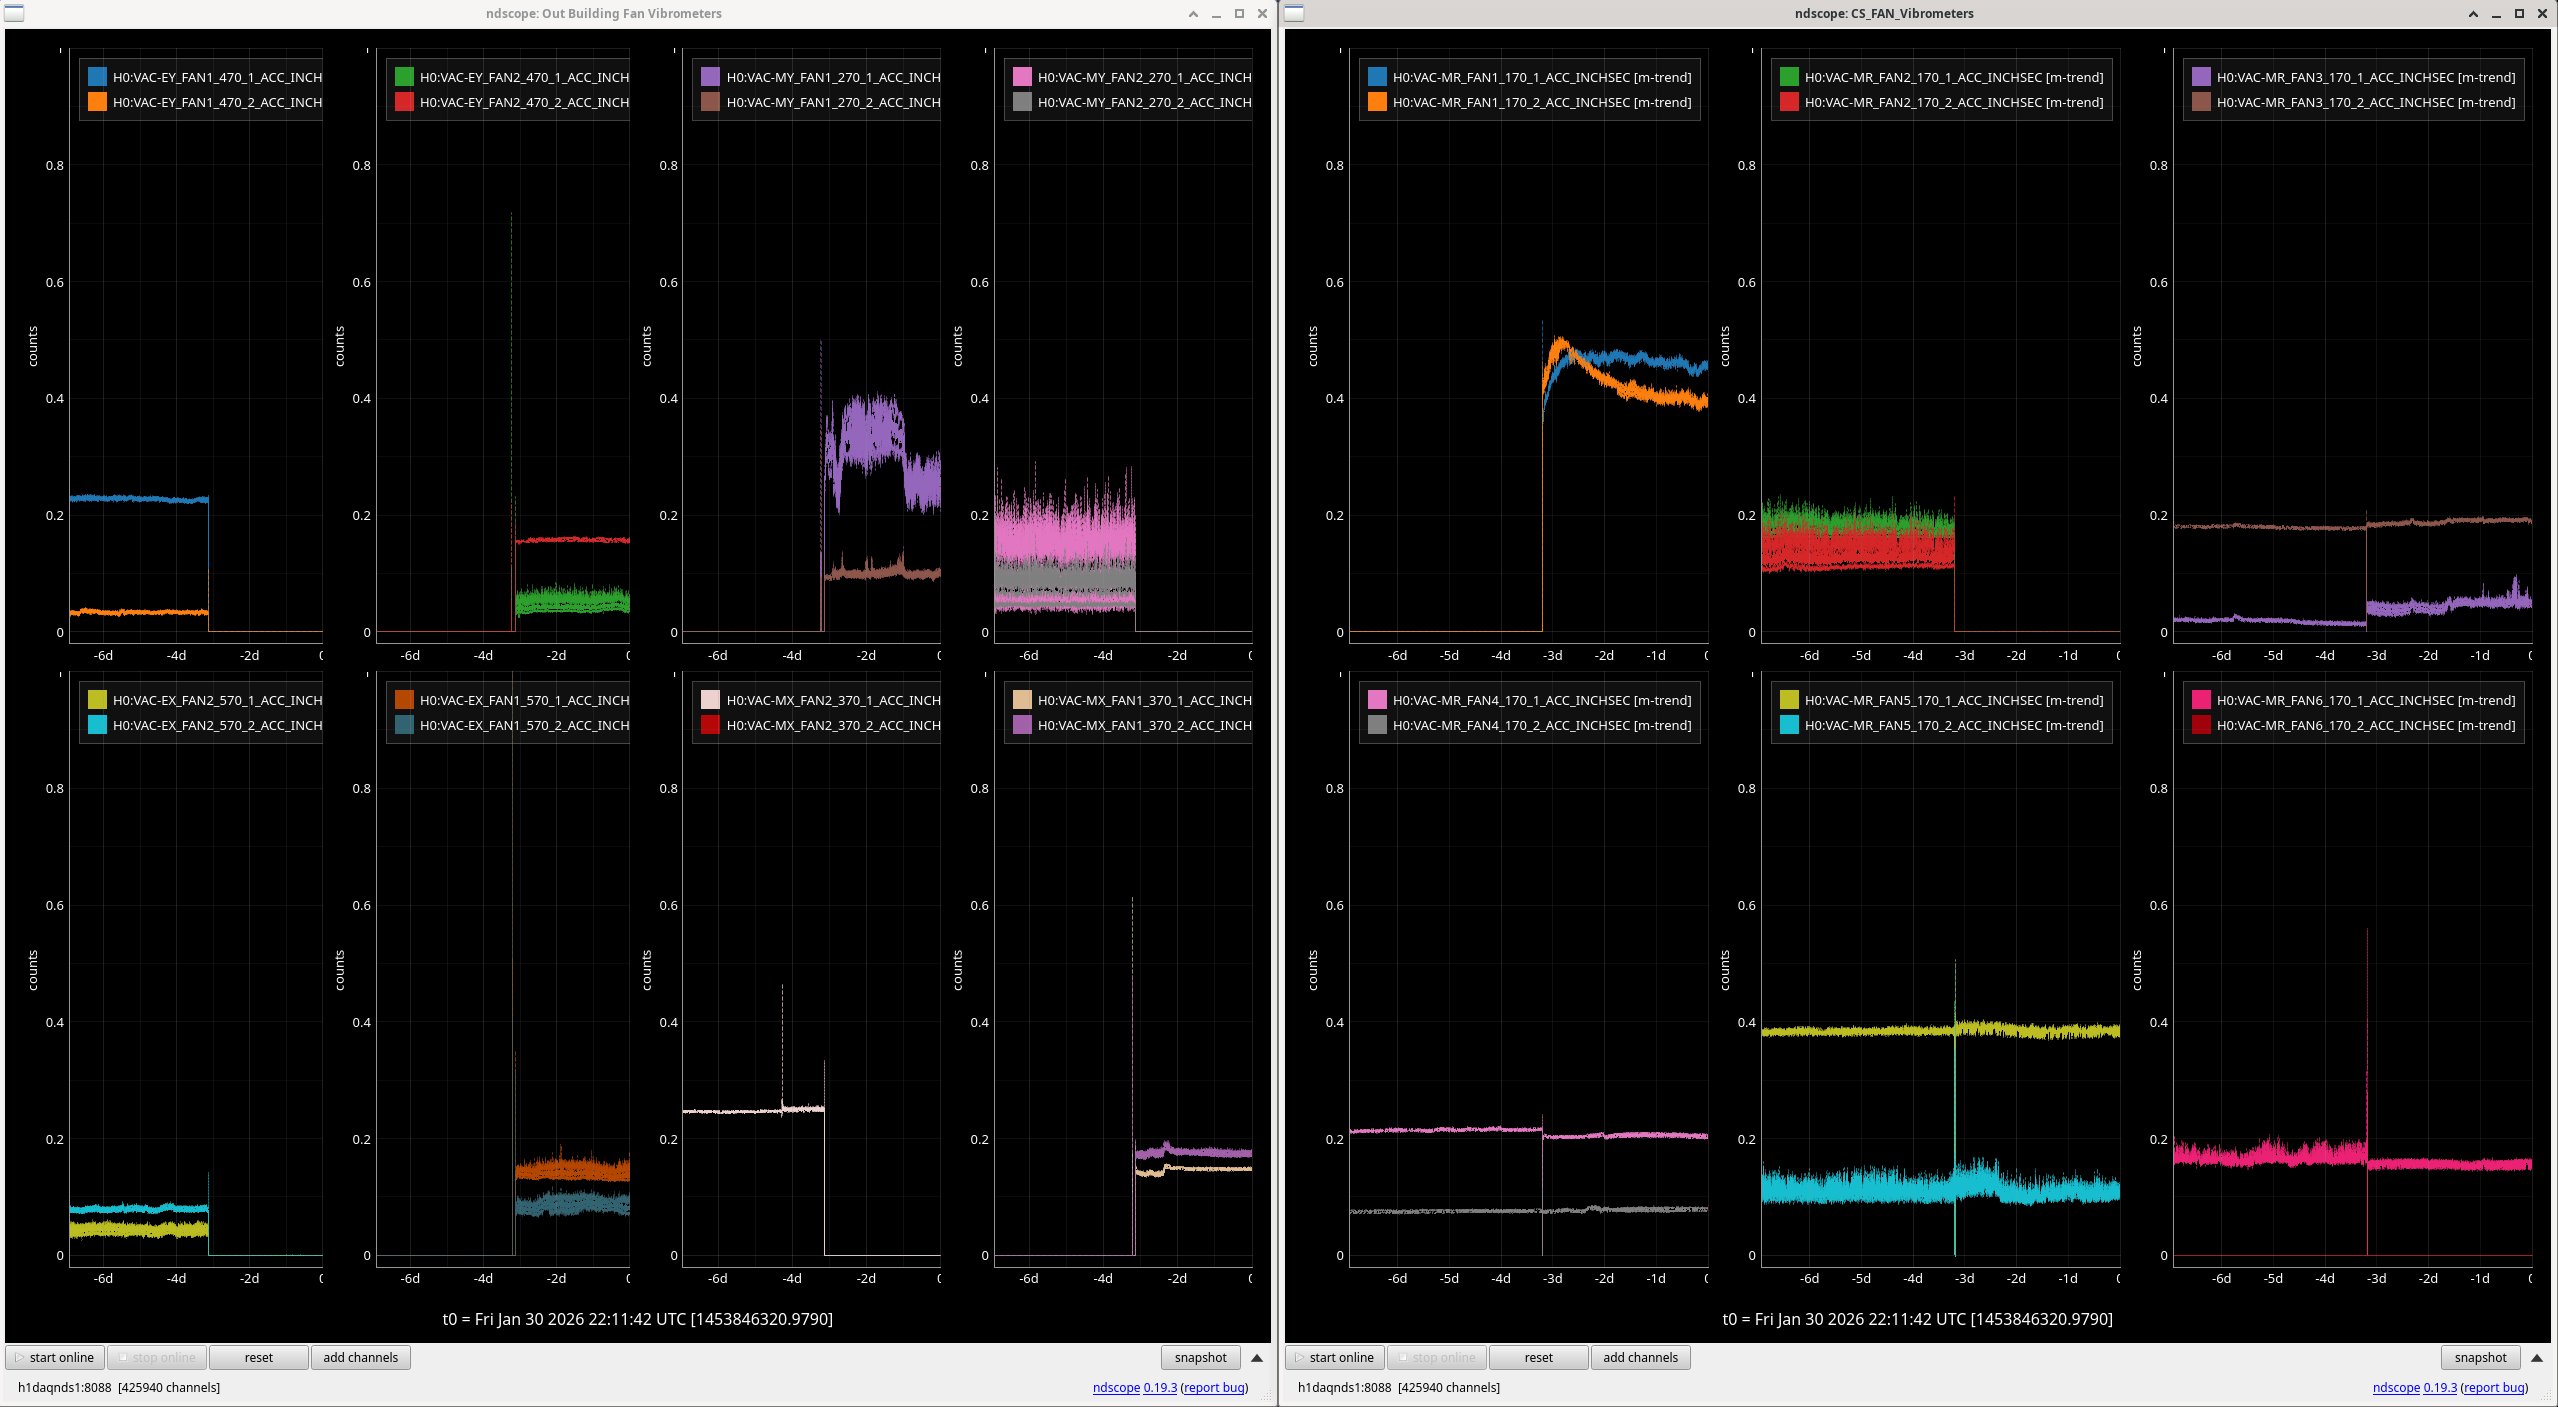Screen dimensions: 2558x1407
Task: Take a snapshot in the Out Building window
Action: (1200, 1358)
